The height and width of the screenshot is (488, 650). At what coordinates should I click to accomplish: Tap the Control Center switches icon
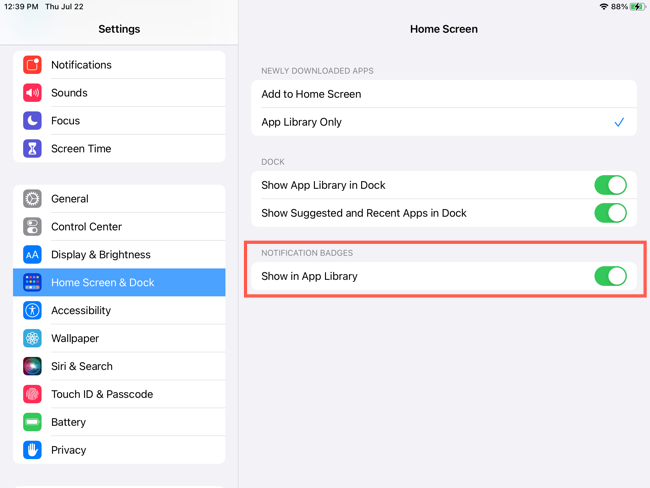[32, 227]
